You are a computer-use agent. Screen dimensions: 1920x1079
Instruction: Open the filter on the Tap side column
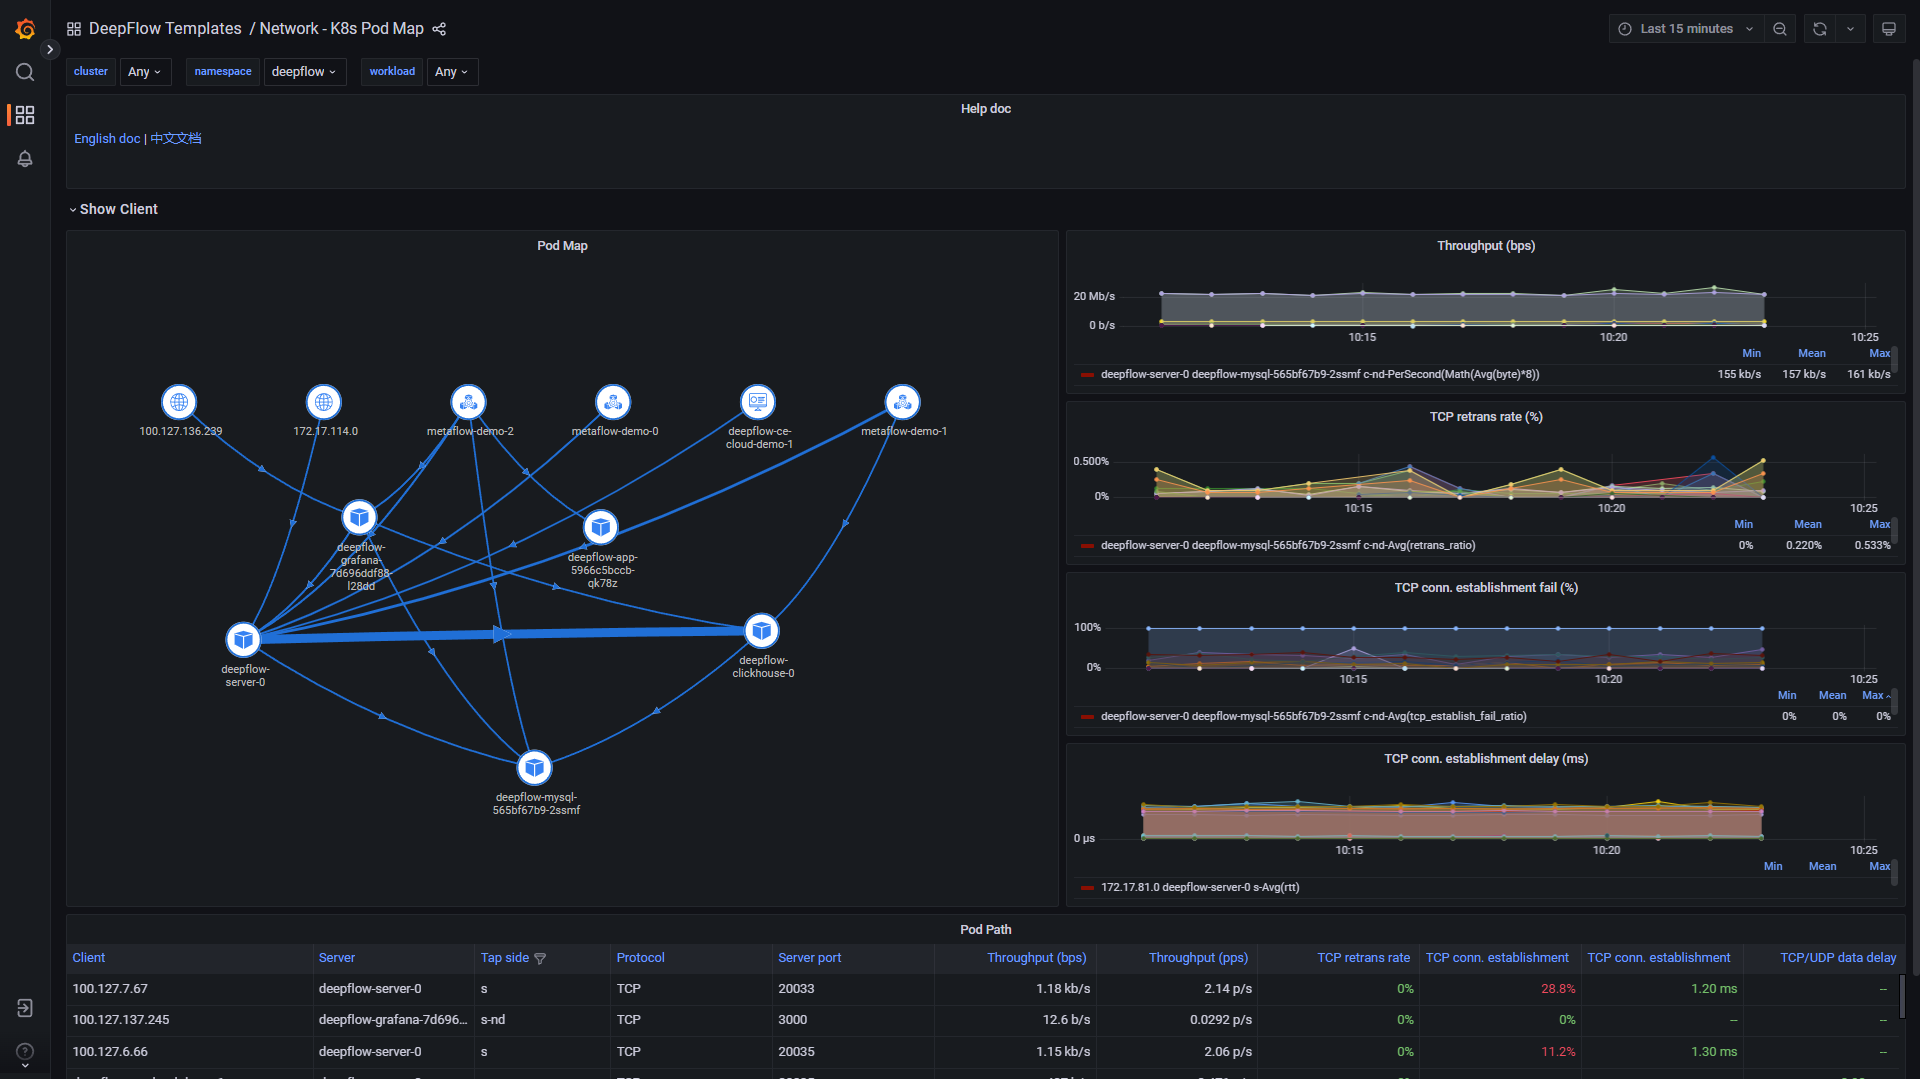pos(540,958)
